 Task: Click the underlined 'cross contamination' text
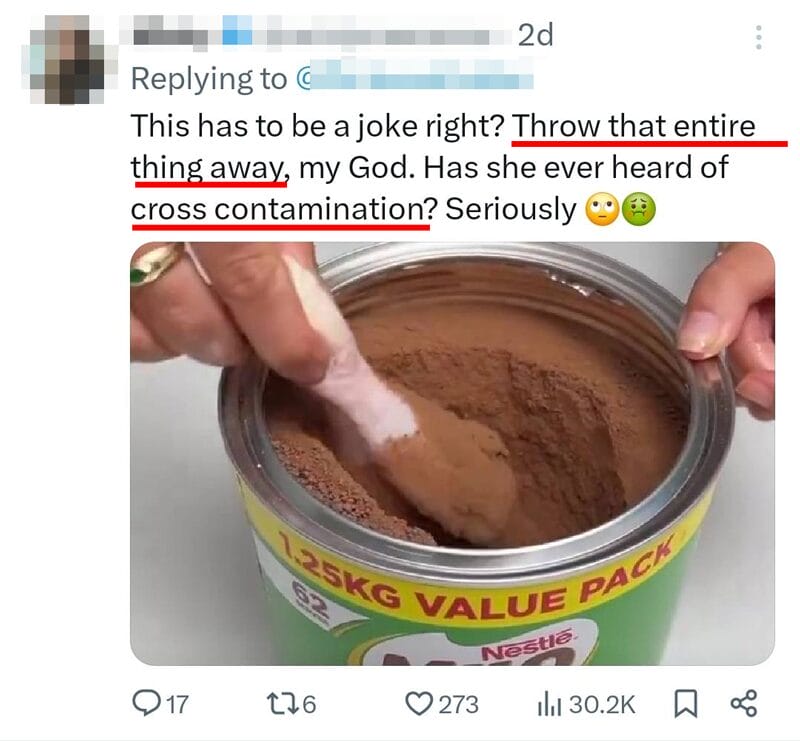tap(281, 209)
